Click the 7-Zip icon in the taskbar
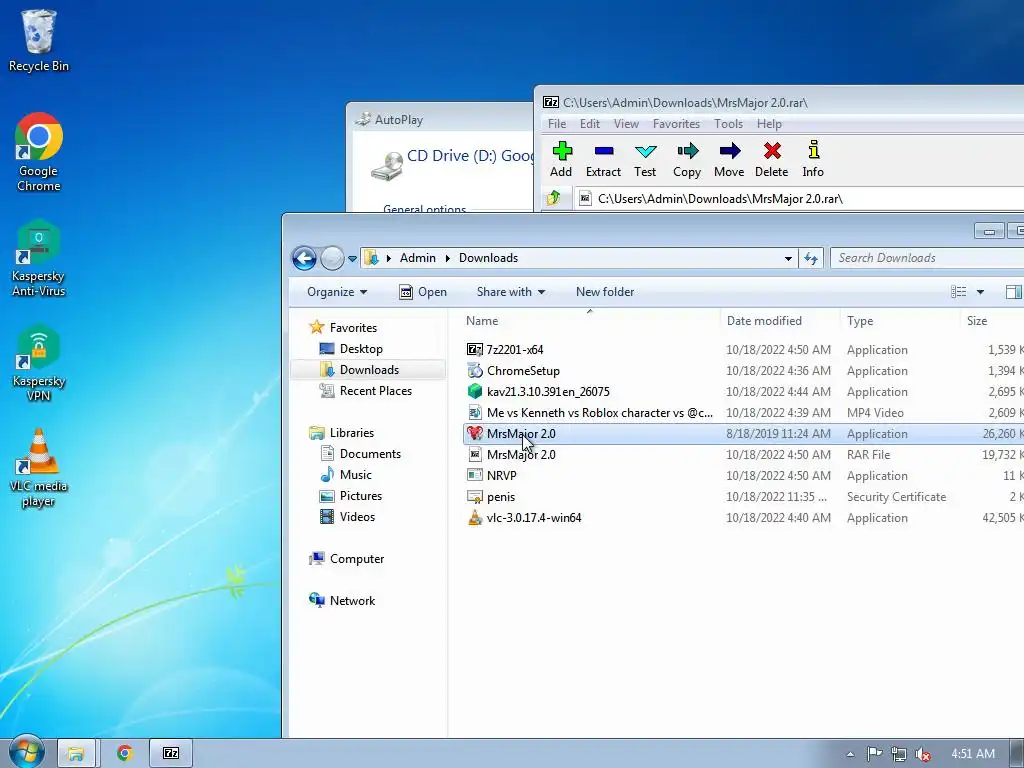The image size is (1024, 768). pos(171,753)
